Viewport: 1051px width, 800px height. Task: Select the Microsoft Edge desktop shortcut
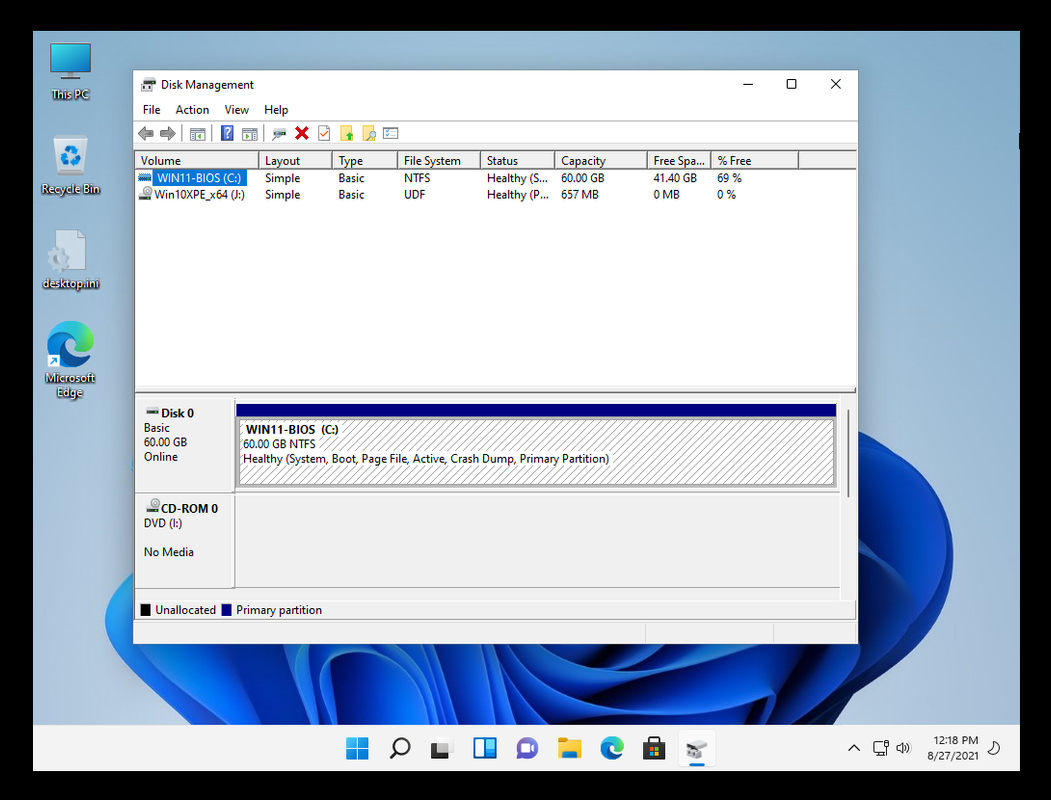(70, 360)
